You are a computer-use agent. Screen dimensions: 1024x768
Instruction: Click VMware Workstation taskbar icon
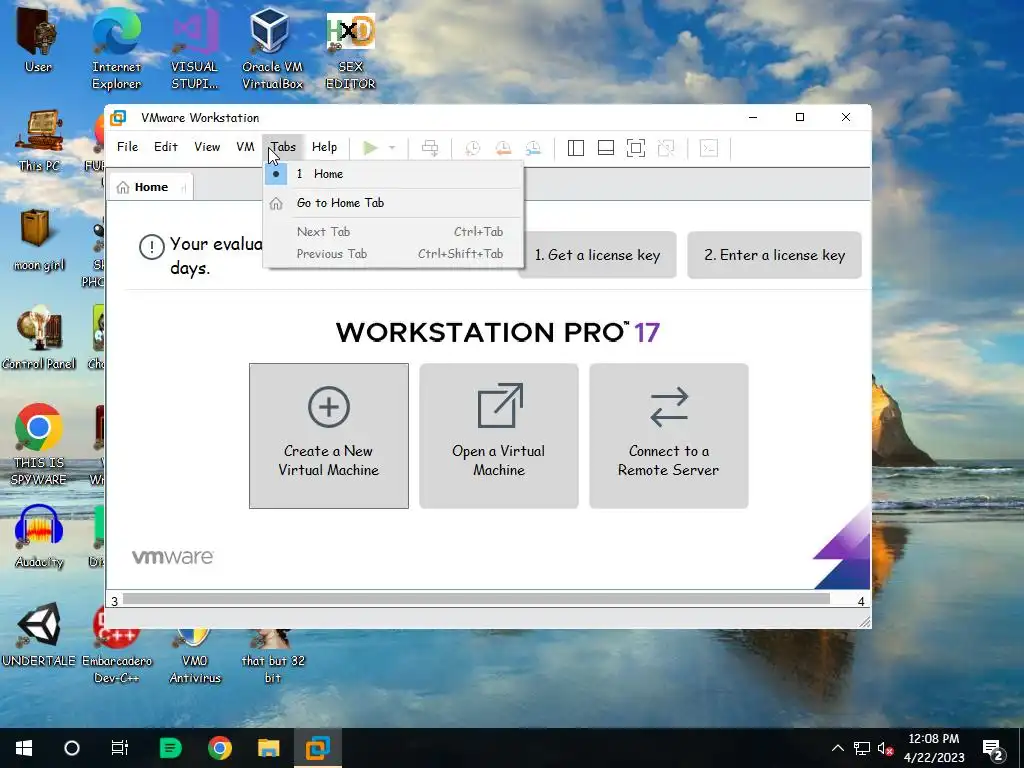(x=318, y=748)
